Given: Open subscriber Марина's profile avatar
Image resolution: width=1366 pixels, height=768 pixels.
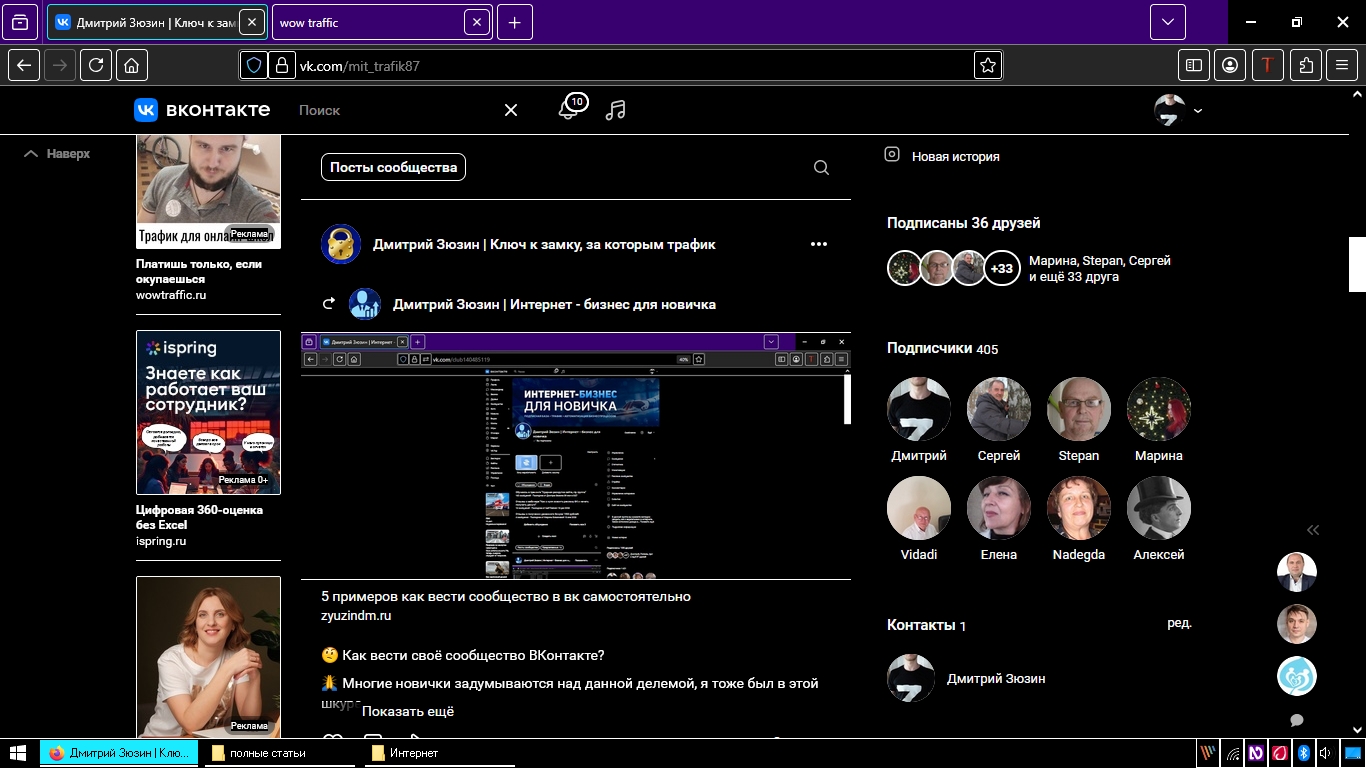Looking at the screenshot, I should [1159, 409].
